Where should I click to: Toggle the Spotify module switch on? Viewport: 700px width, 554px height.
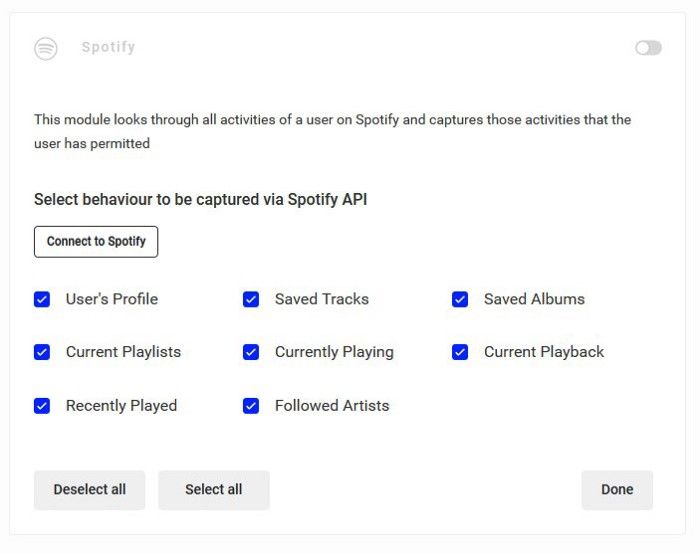pyautogui.click(x=648, y=48)
